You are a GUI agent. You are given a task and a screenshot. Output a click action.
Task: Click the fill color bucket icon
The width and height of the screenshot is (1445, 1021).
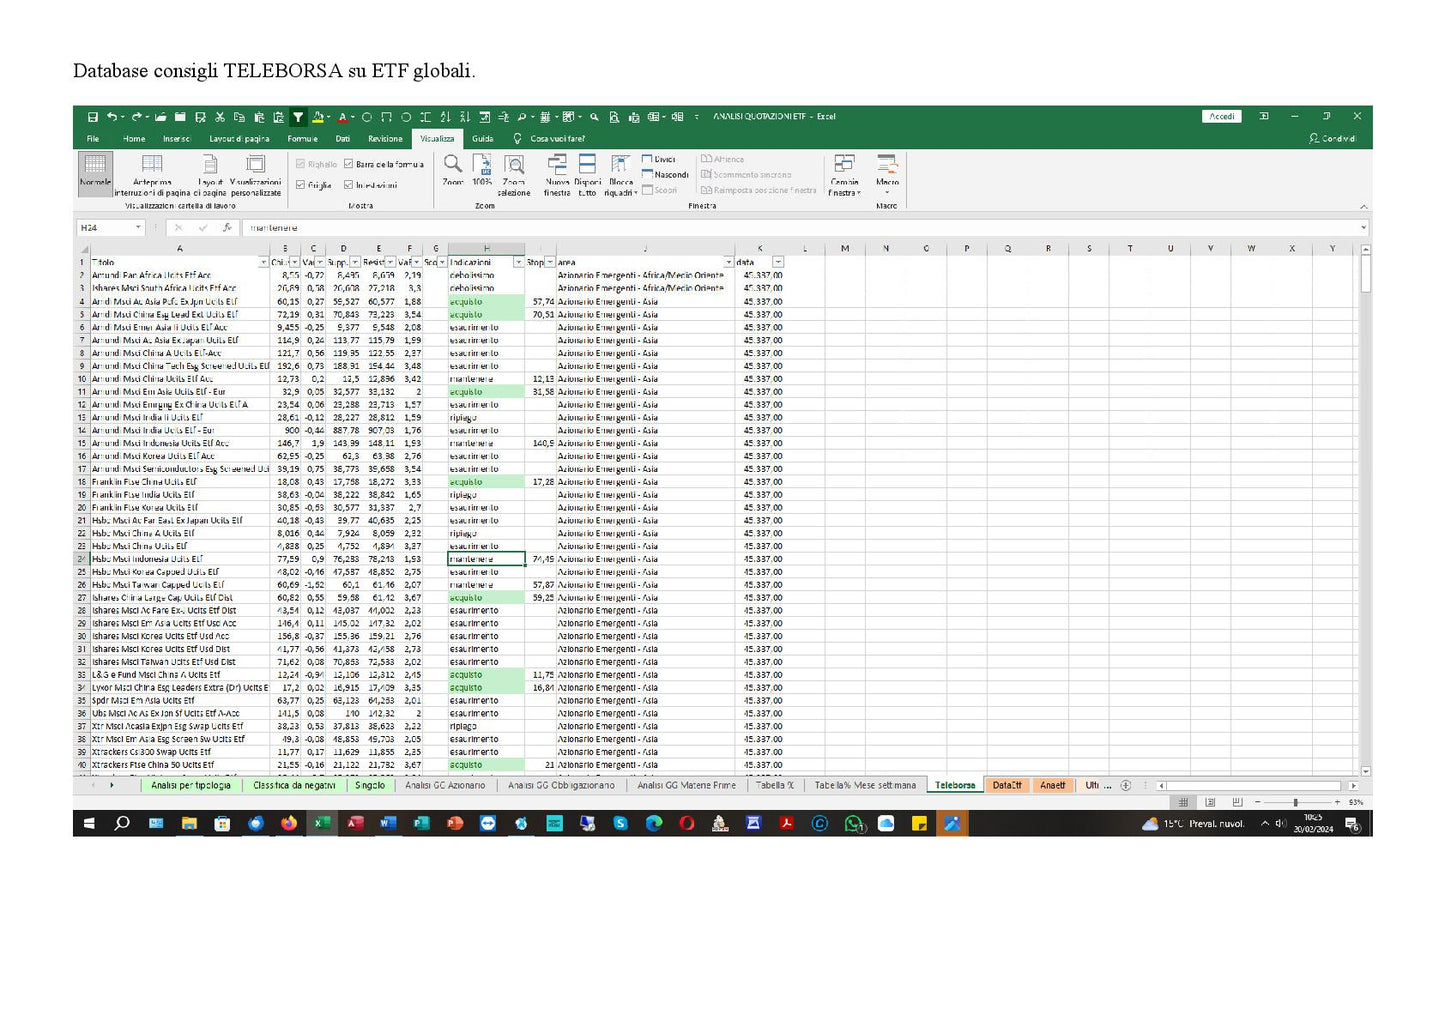[317, 117]
